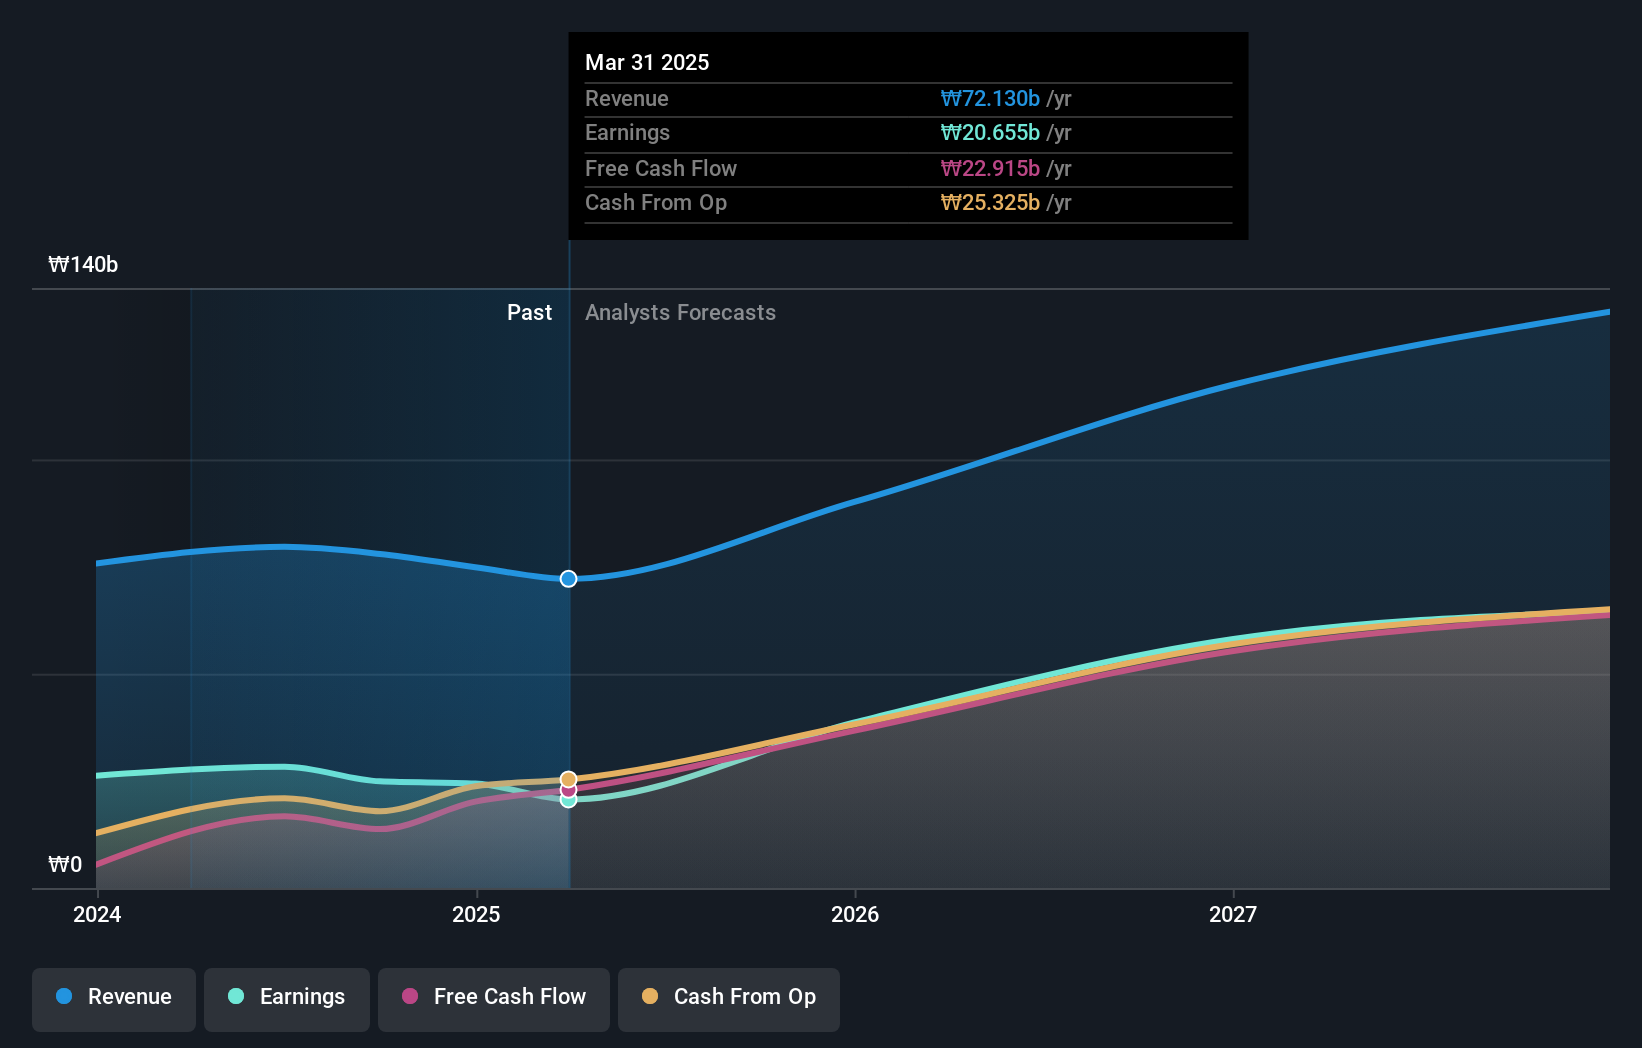Click the 2026 x-axis label
1642x1048 pixels.
coord(855,914)
